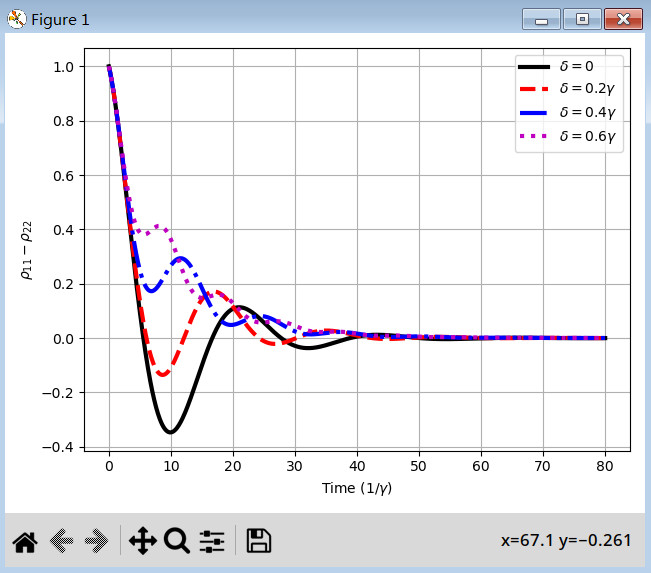Close the Figure 1 window
This screenshot has width=651, height=573.
(623, 19)
